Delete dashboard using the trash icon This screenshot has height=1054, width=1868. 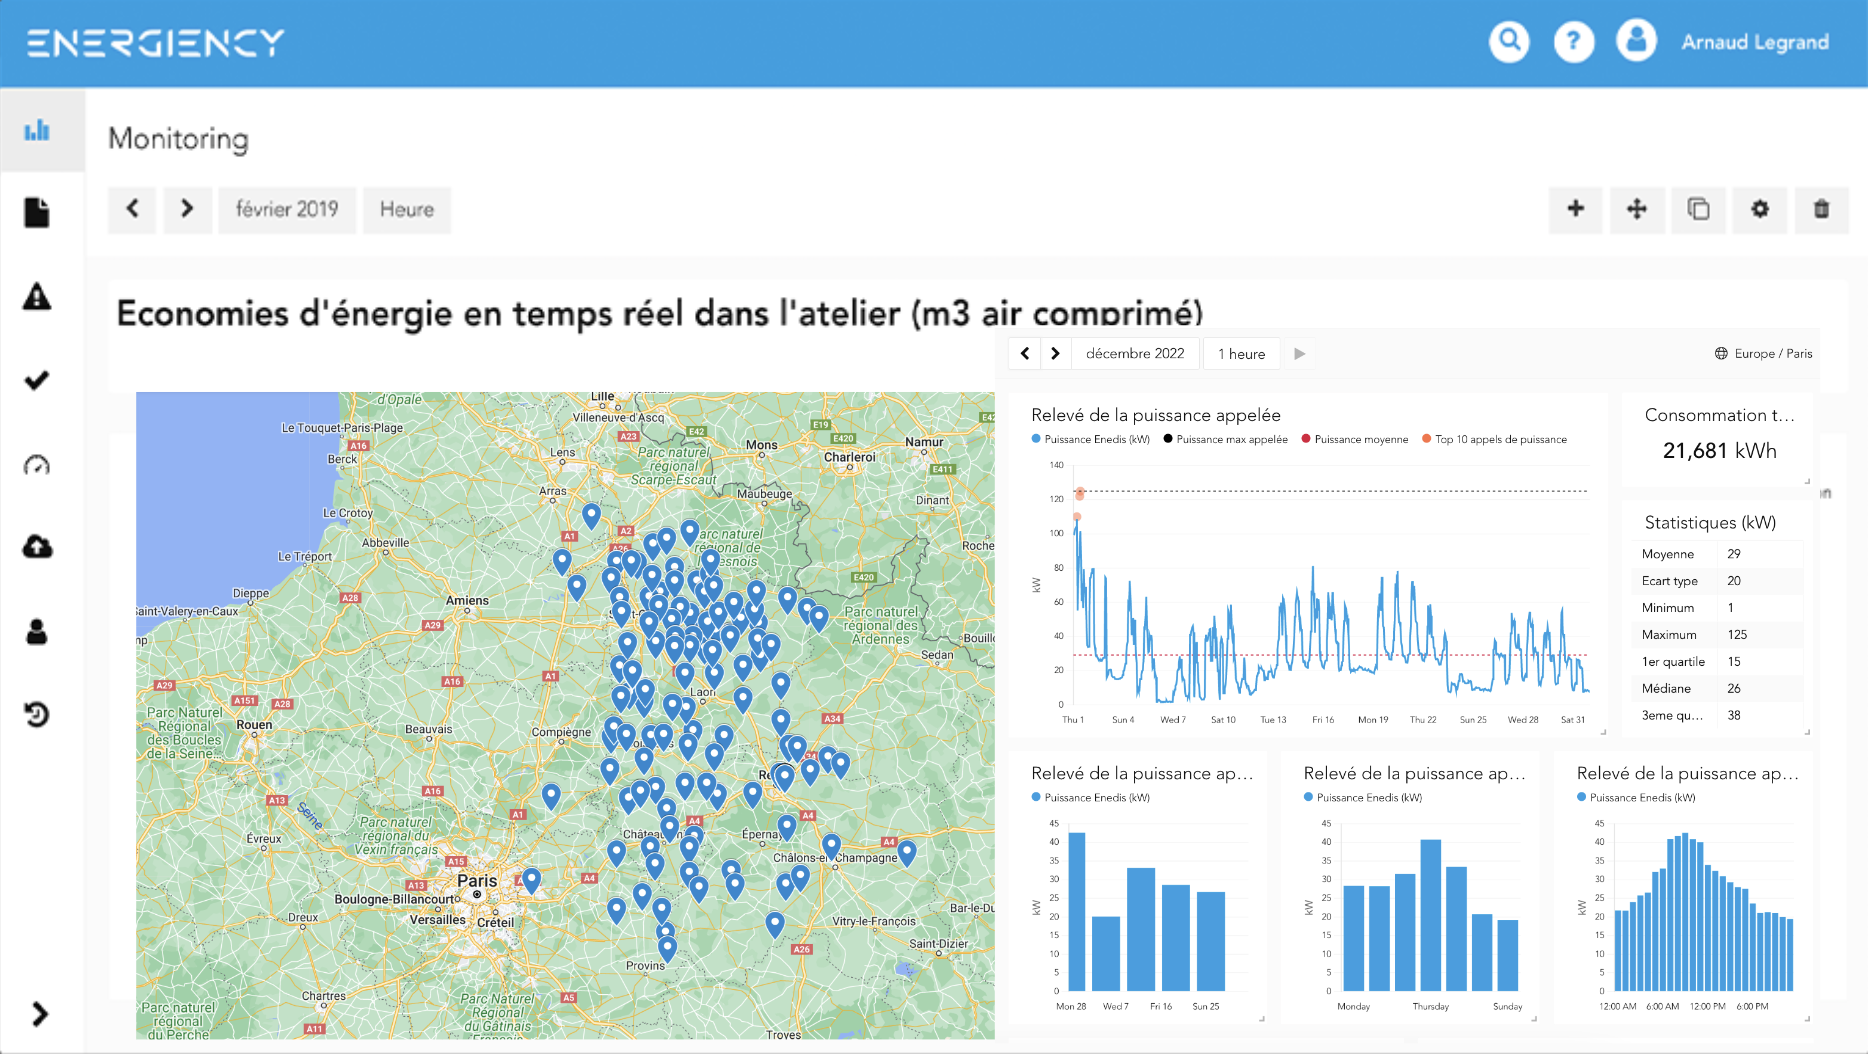(x=1821, y=209)
